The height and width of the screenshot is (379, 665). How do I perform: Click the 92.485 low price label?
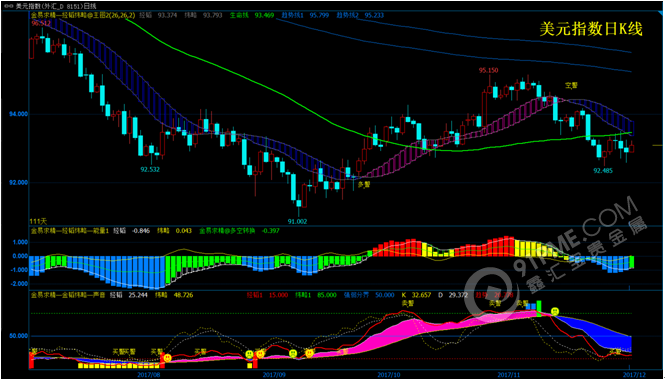tap(603, 171)
